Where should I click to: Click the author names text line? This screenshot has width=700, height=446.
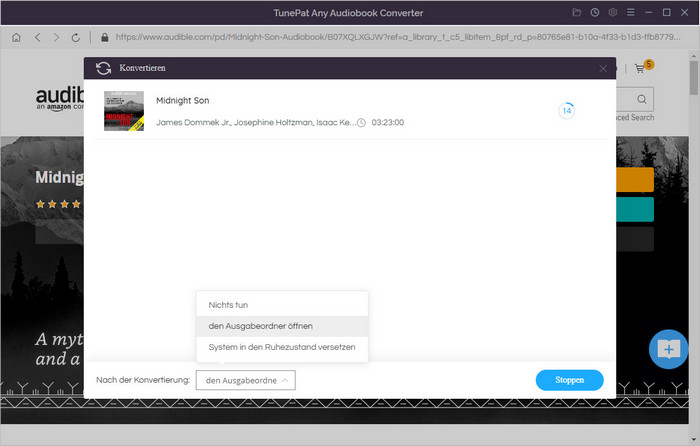click(256, 122)
